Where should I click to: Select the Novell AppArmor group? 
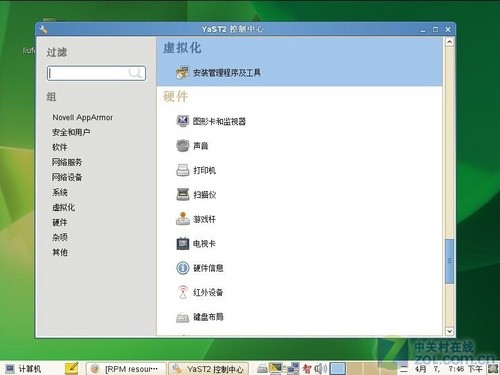pyautogui.click(x=83, y=117)
